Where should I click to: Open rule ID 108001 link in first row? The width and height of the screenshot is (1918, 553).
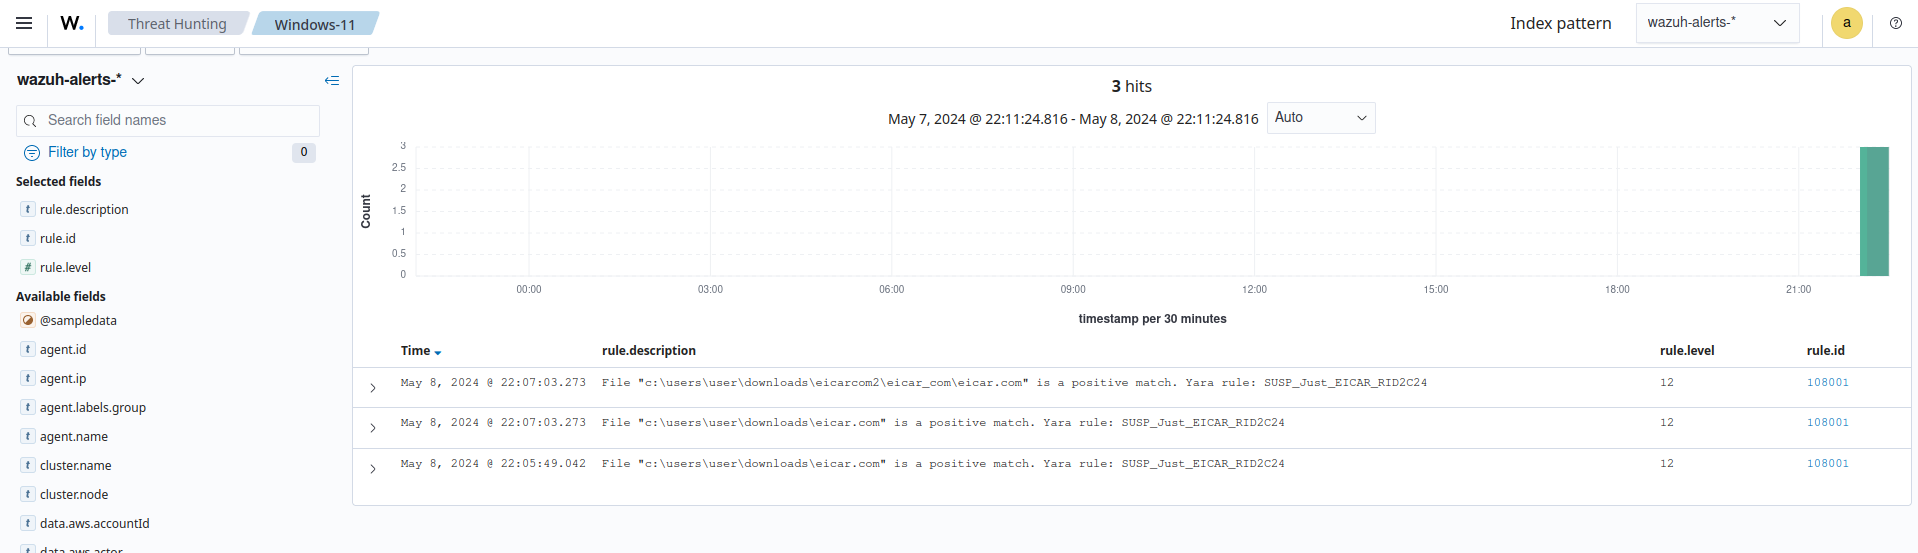coord(1827,383)
